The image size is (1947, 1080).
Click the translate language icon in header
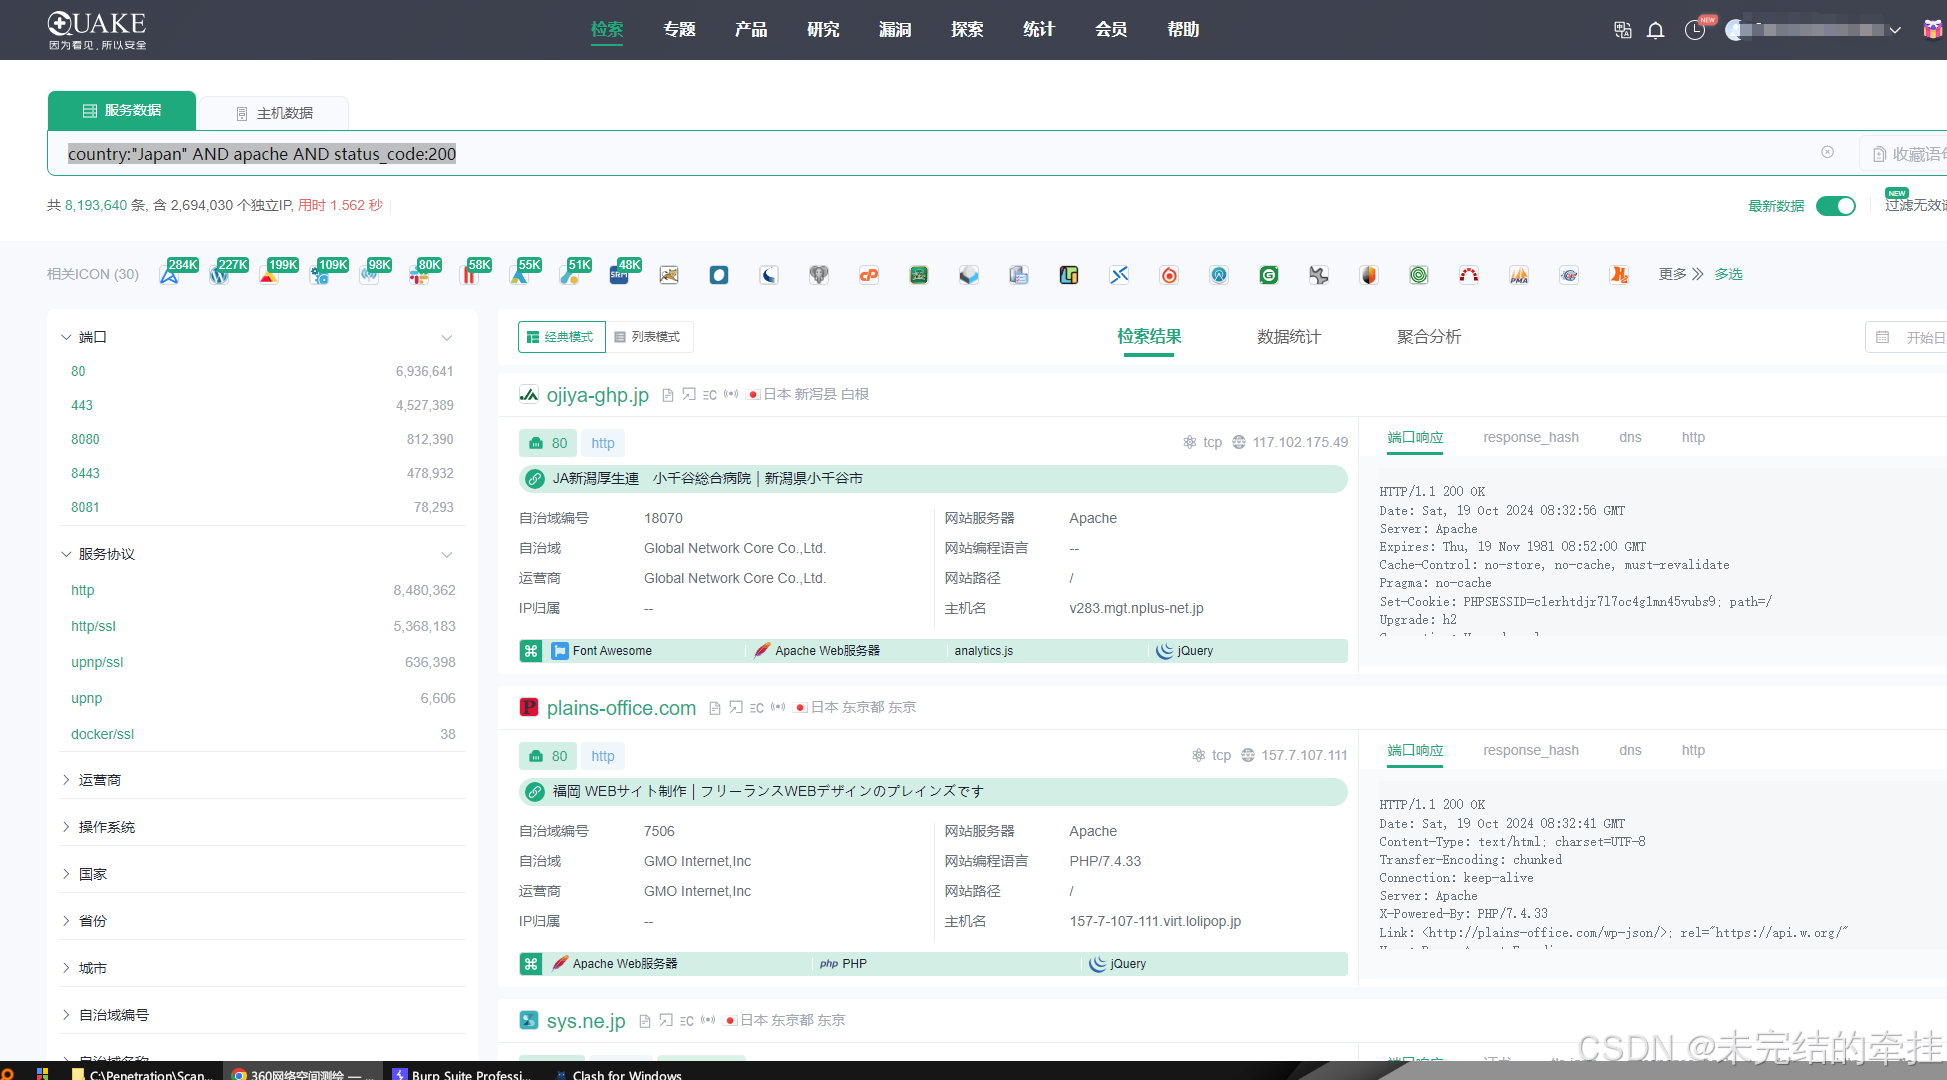1622,30
